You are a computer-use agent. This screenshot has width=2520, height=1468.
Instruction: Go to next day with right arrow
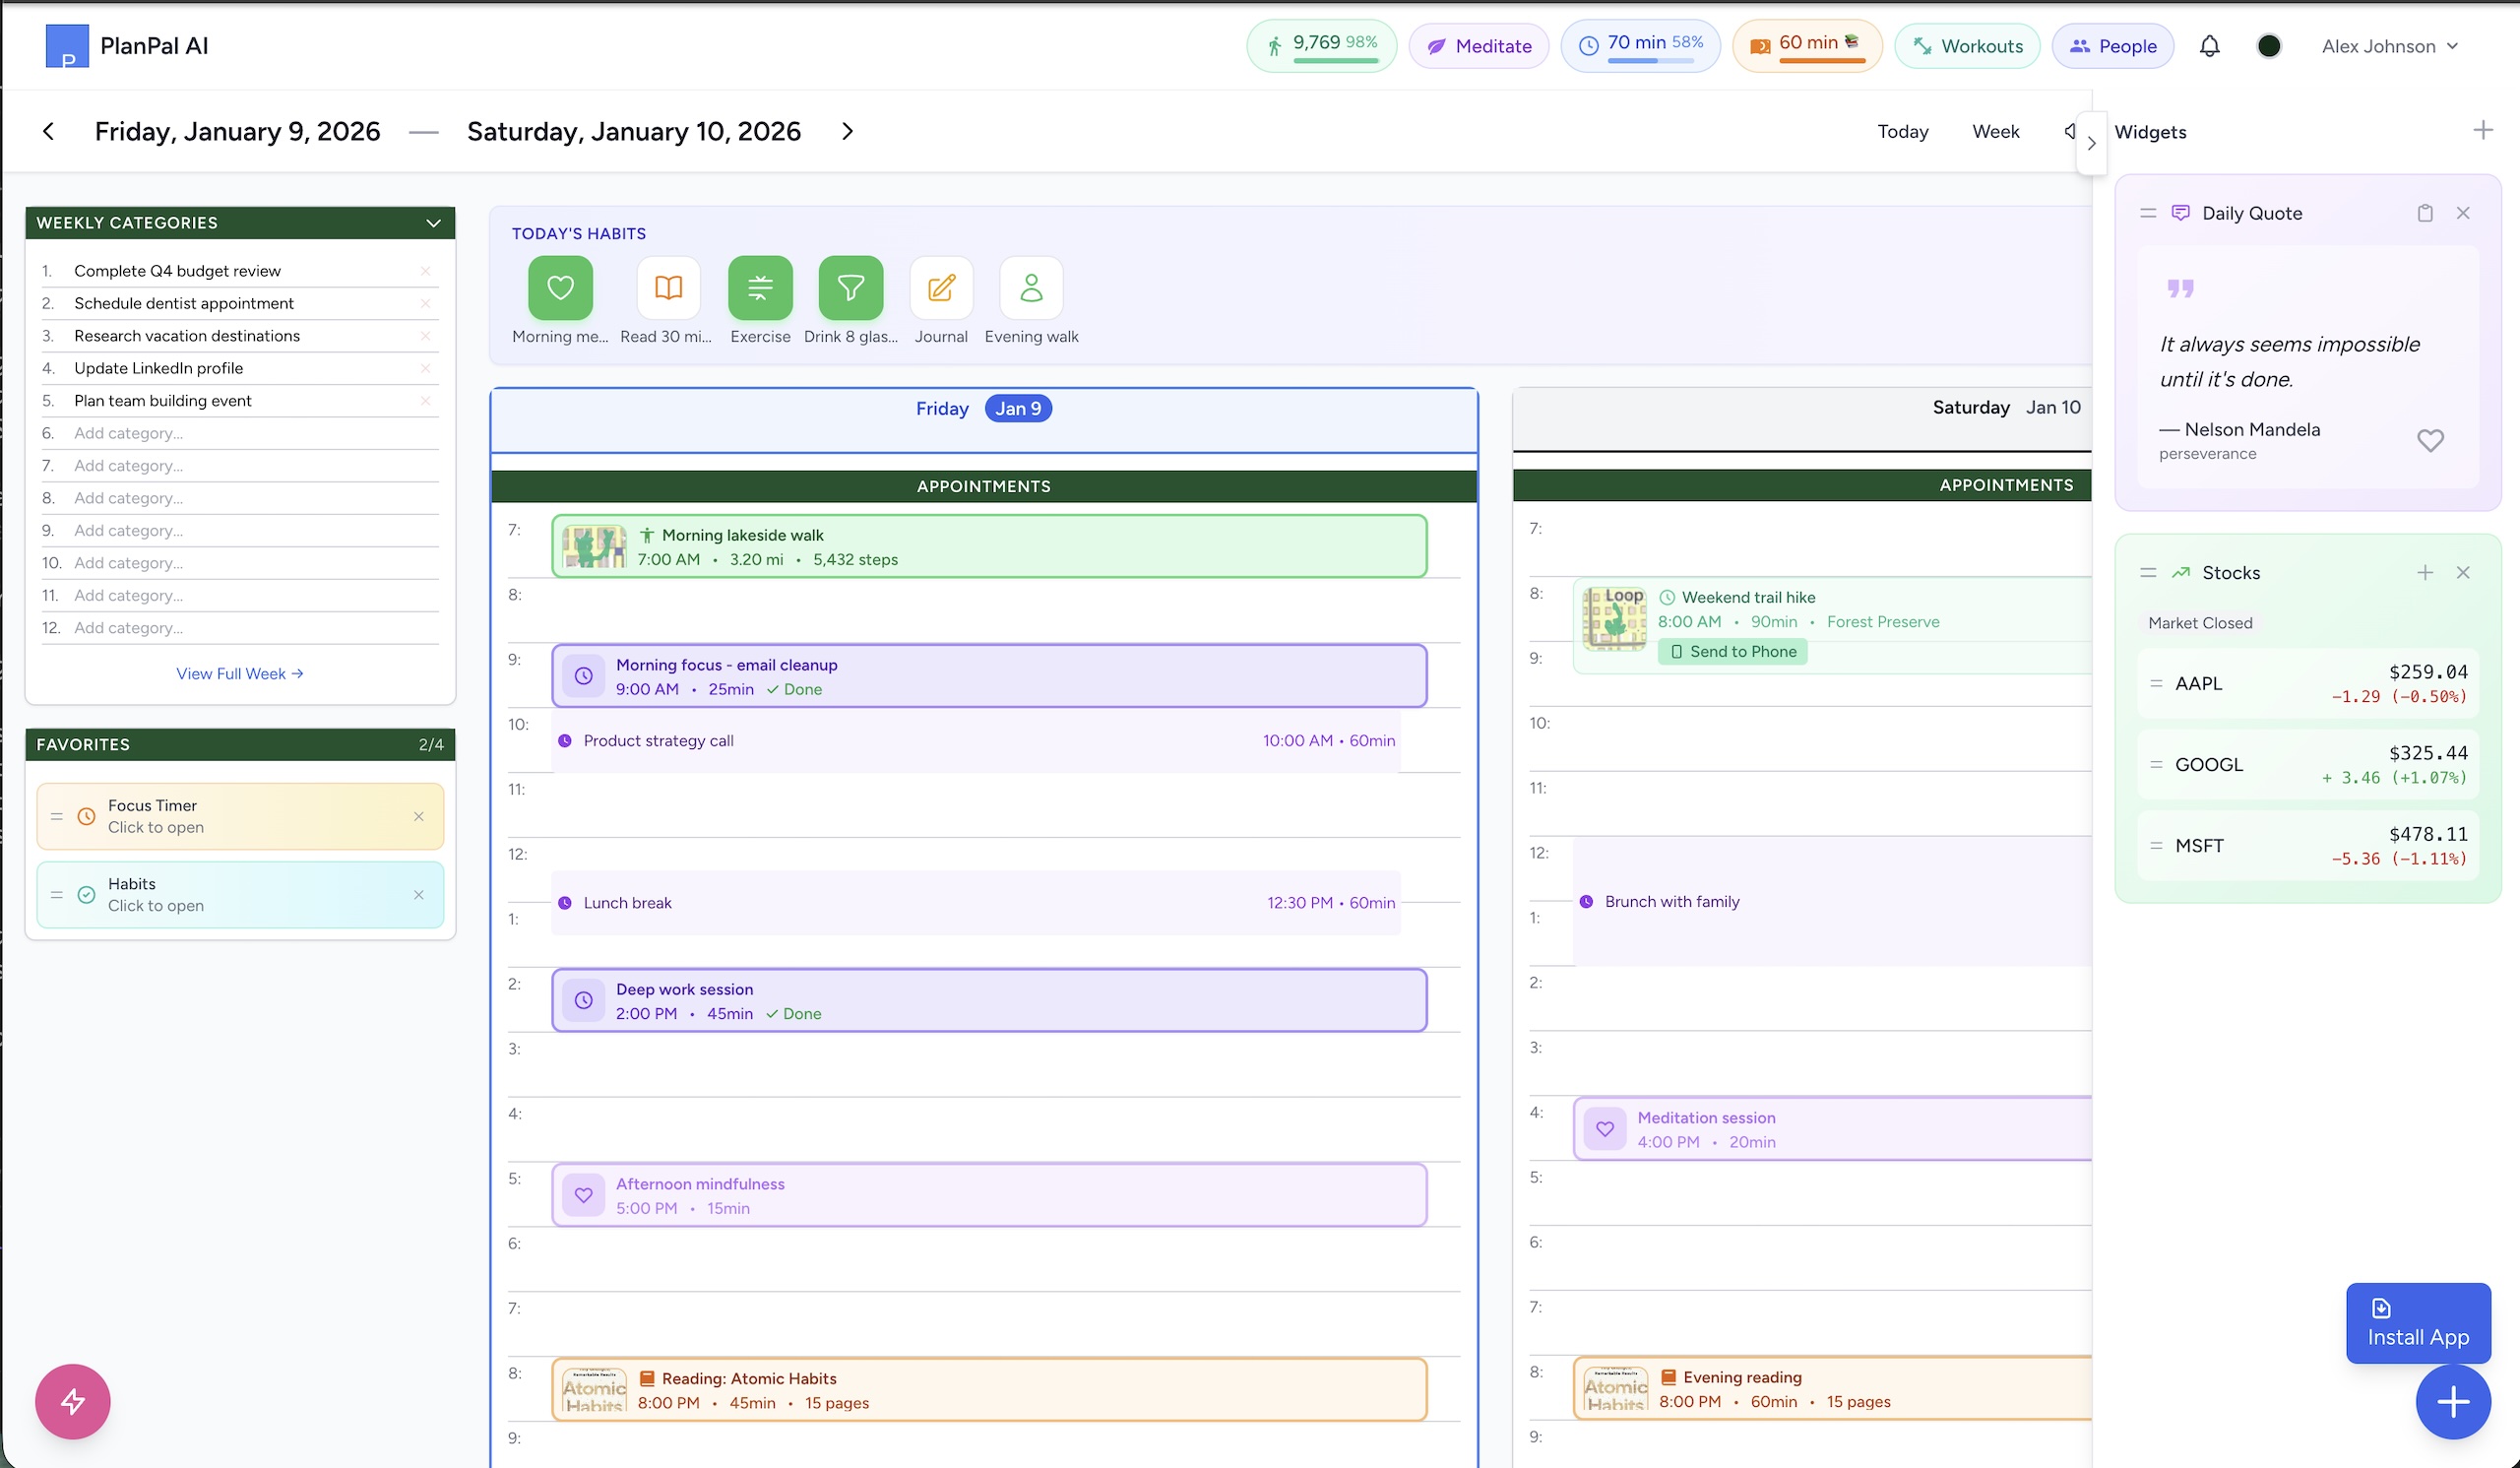pyautogui.click(x=847, y=131)
